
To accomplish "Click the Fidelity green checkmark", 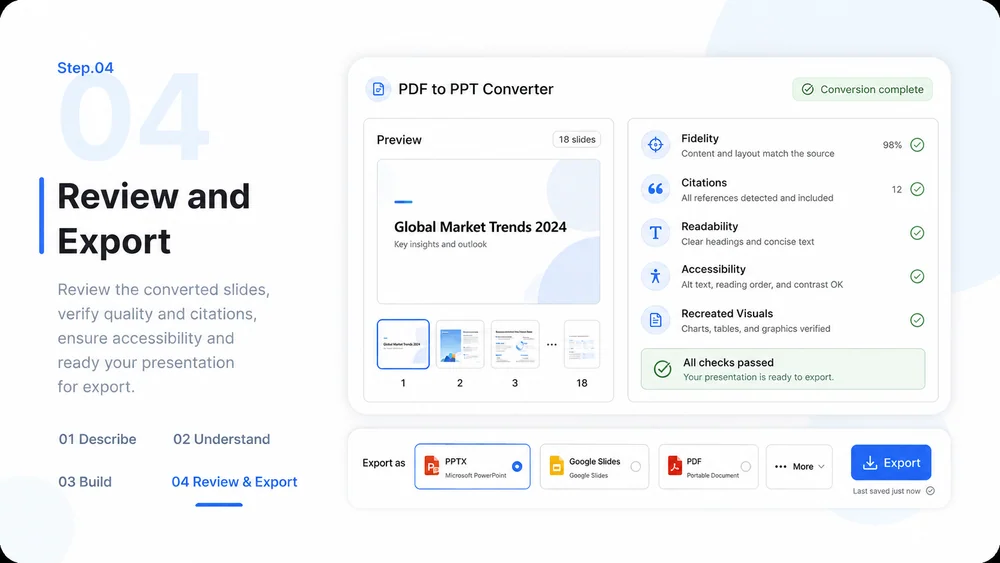I will coord(917,145).
